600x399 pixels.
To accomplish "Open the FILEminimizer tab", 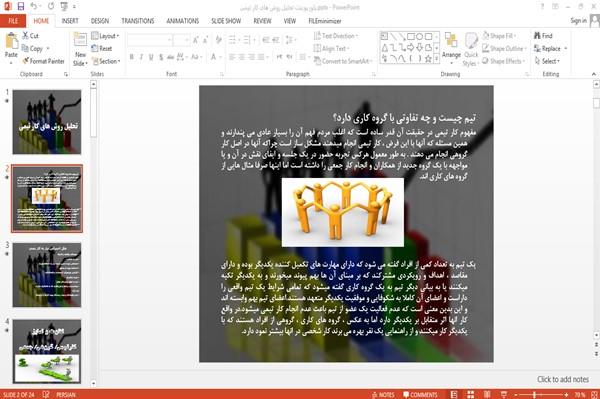I will pos(324,21).
